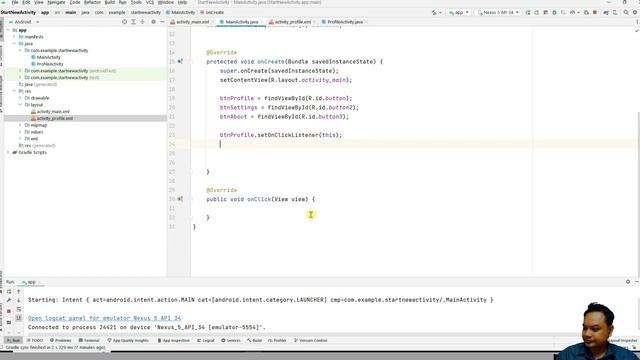Hide the Project panel with minus icon
The image size is (640, 360).
coord(162,22)
